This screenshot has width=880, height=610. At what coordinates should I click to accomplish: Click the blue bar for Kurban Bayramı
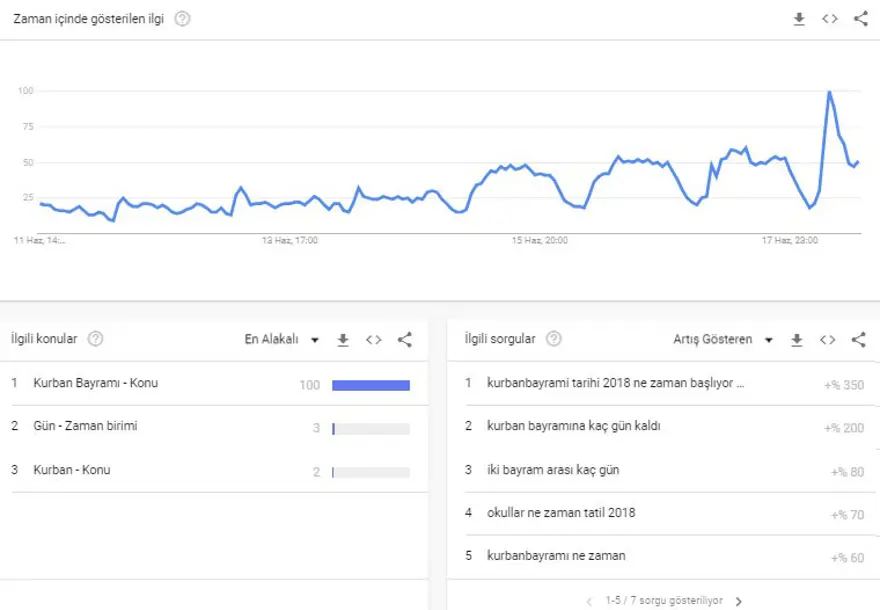371,385
